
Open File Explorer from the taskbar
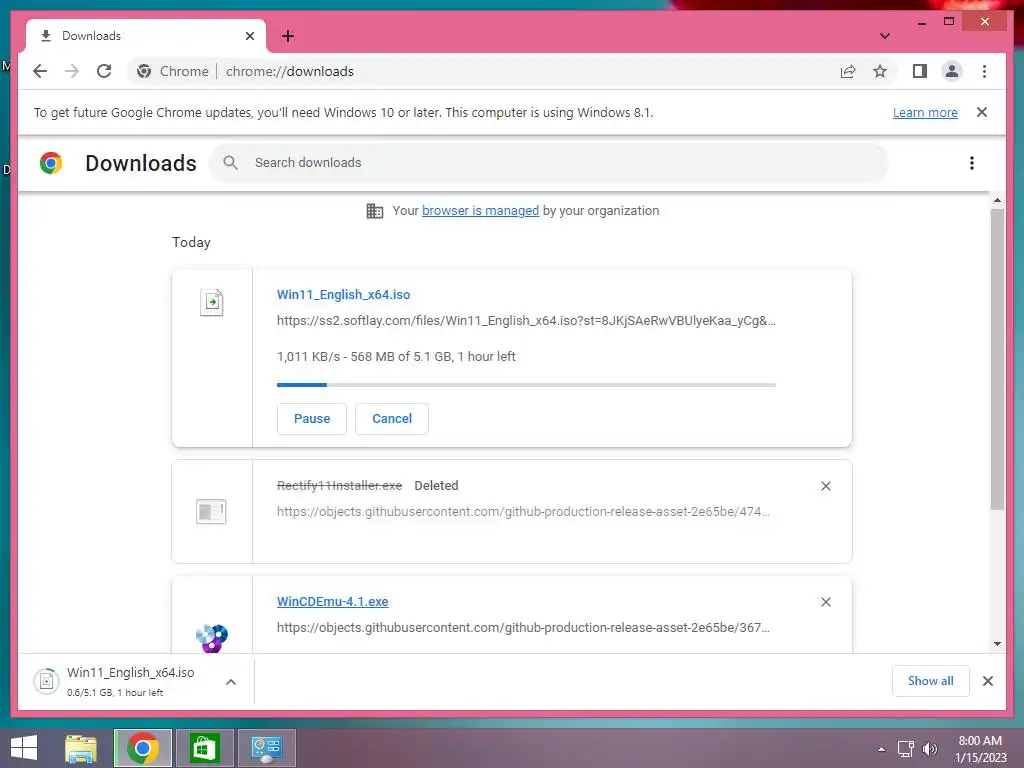(81, 748)
